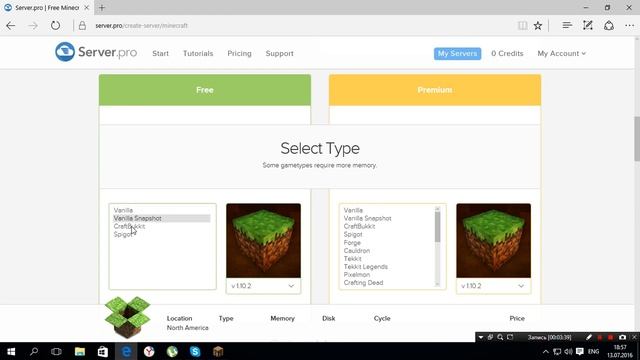Image resolution: width=640 pixels, height=360 pixels.
Task: Select CraftBukkit in the Premium list
Action: click(359, 226)
